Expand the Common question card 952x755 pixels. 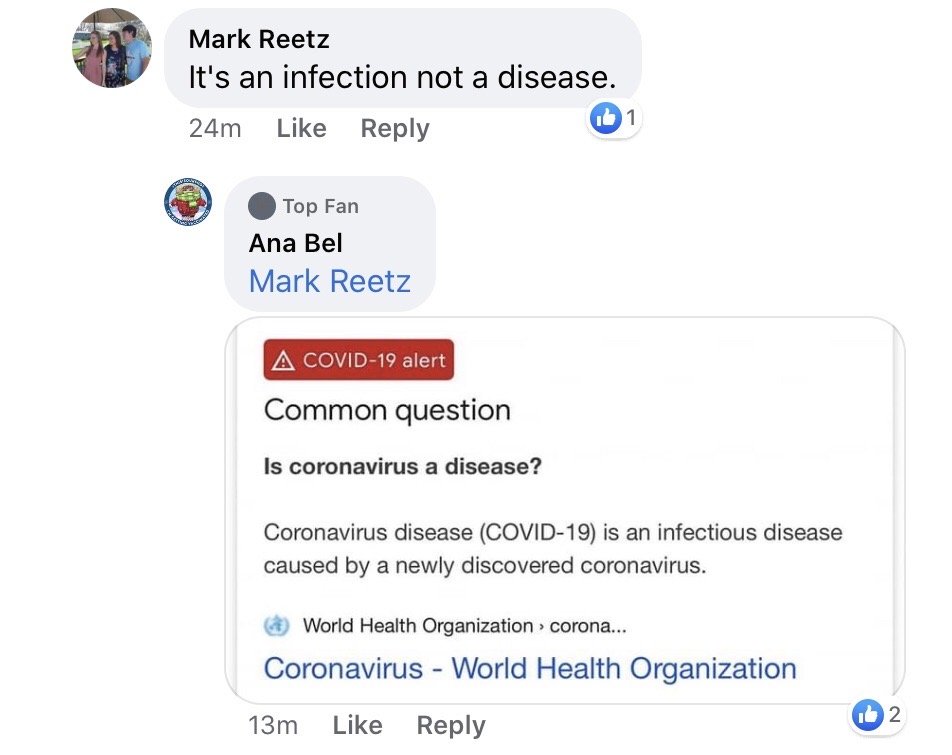click(x=388, y=409)
